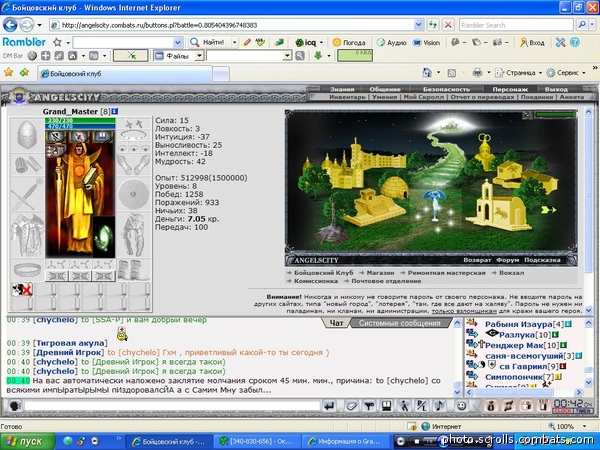Image resolution: width=600 pixels, height=450 pixels.
Task: Click the Вход login button
Action: click(532, 42)
